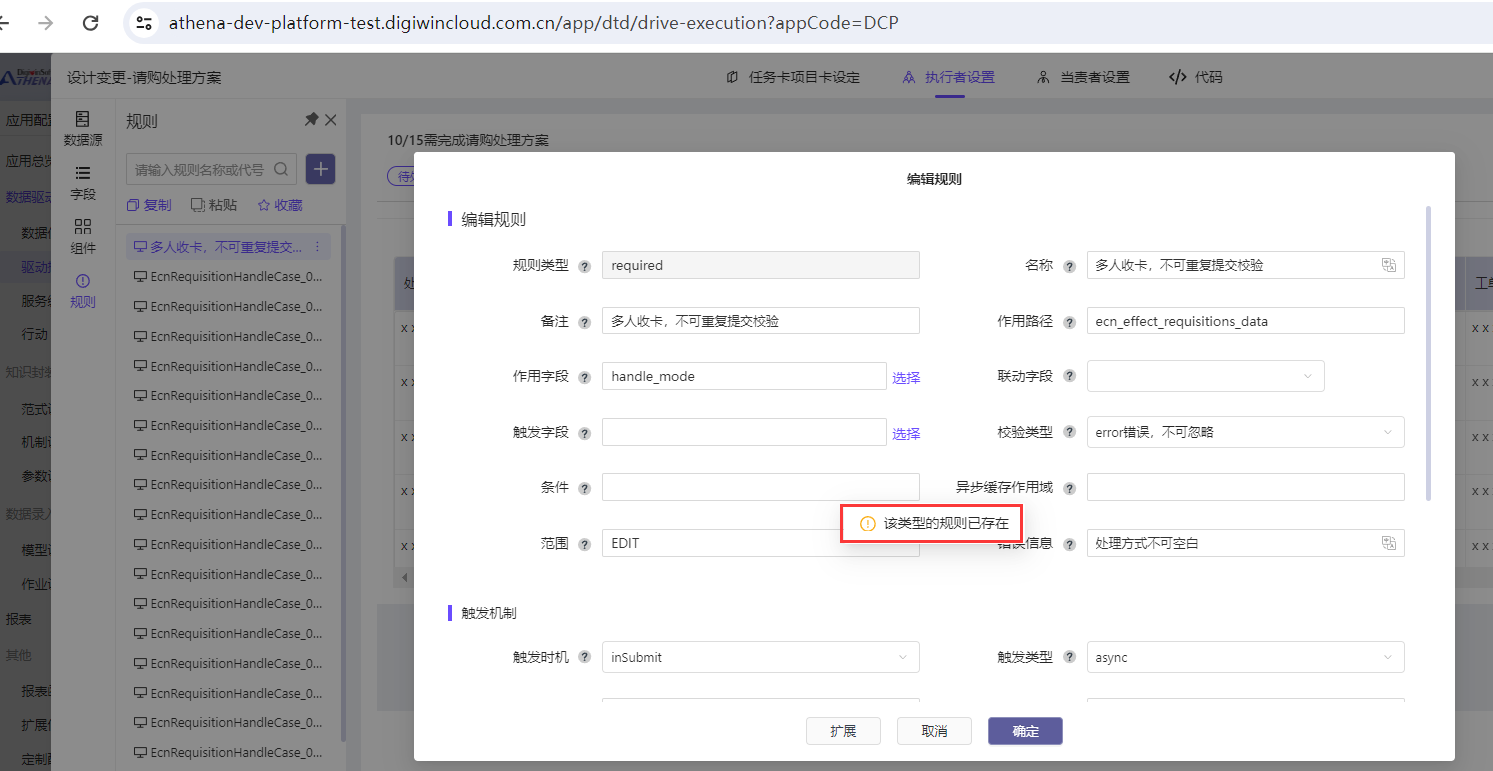The image size is (1493, 771).
Task: Show help tooltip for 规则类型
Action: tap(584, 266)
